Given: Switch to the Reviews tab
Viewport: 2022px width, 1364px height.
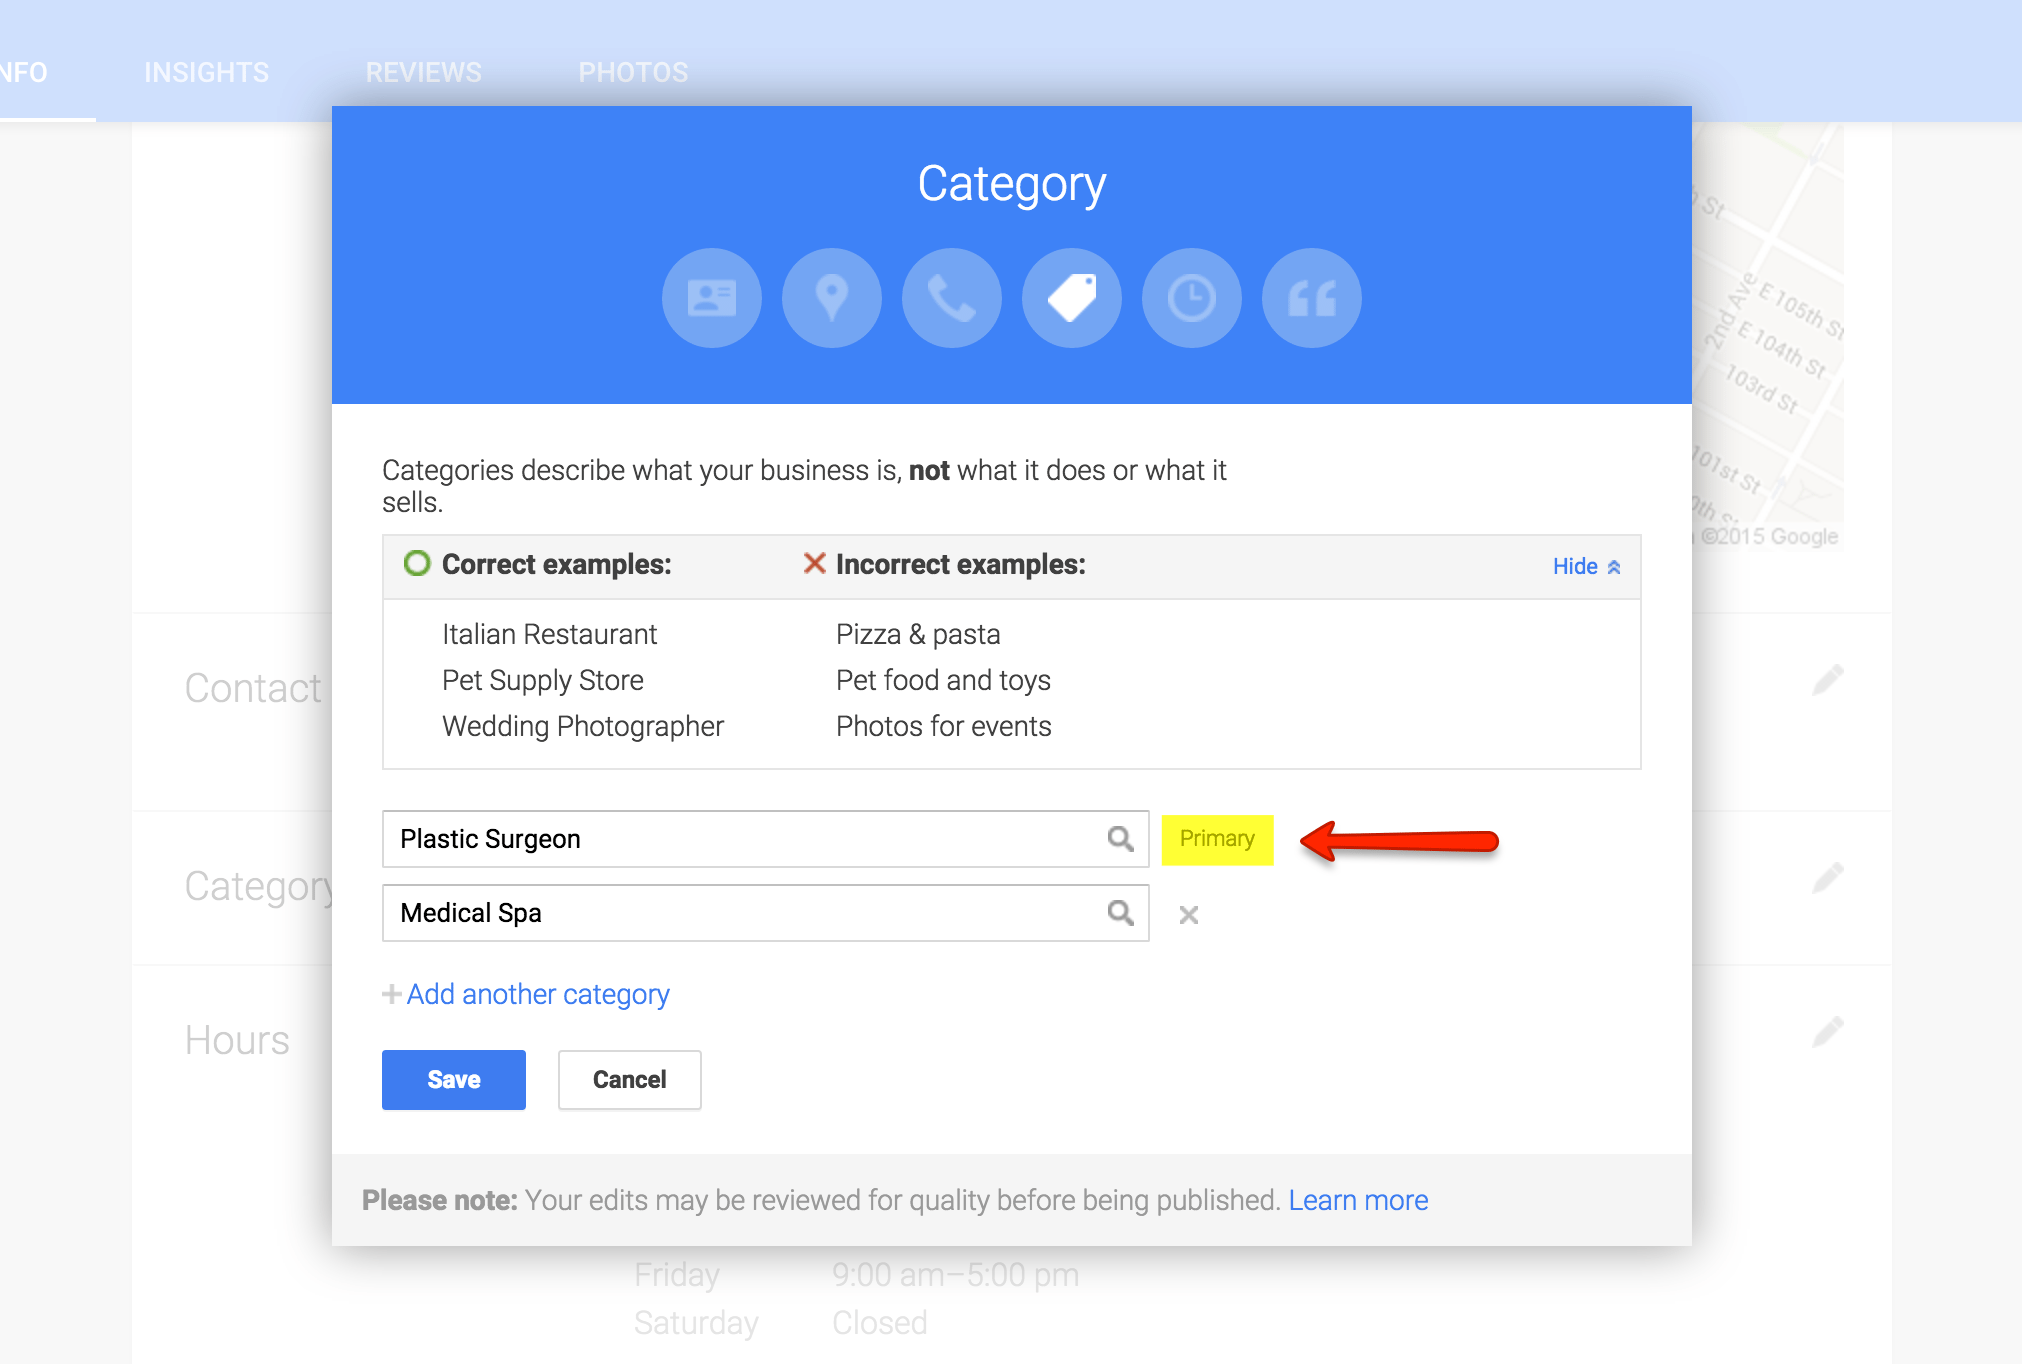Looking at the screenshot, I should (423, 72).
